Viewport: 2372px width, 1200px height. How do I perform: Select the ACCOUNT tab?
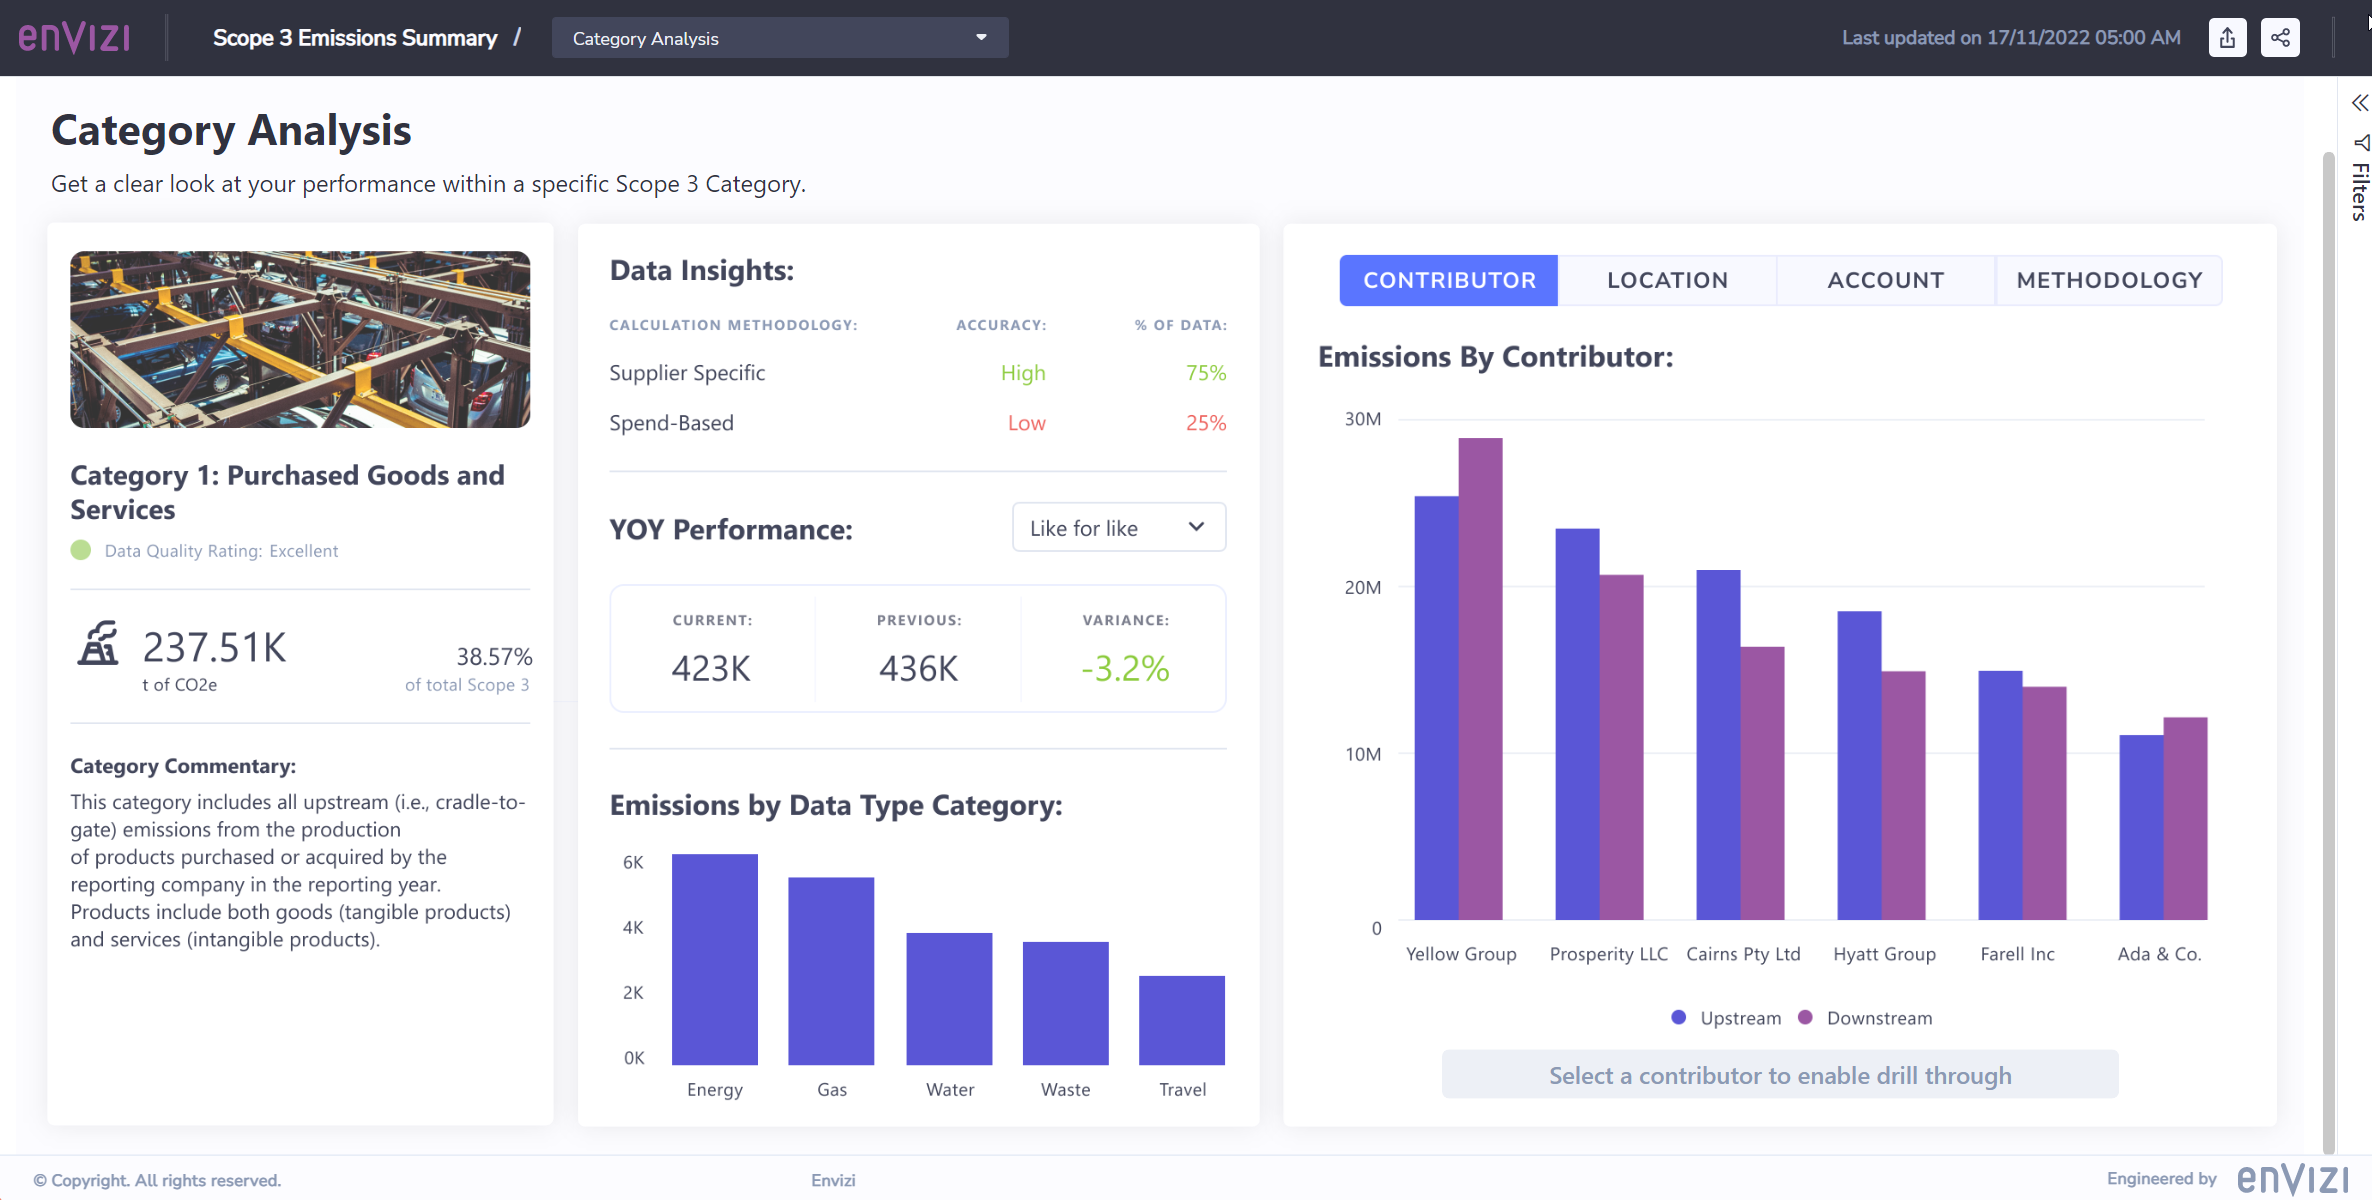(1886, 280)
